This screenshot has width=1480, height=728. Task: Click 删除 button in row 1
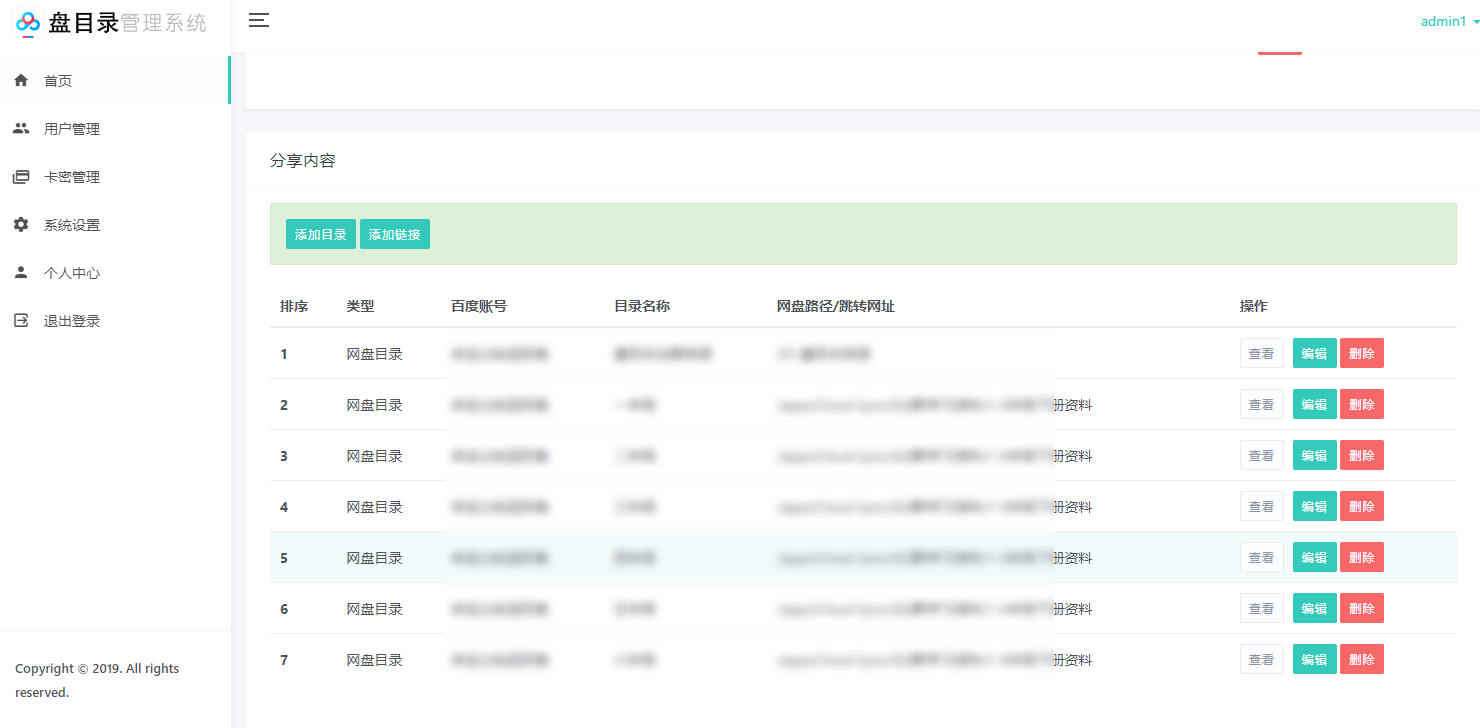pos(1362,353)
